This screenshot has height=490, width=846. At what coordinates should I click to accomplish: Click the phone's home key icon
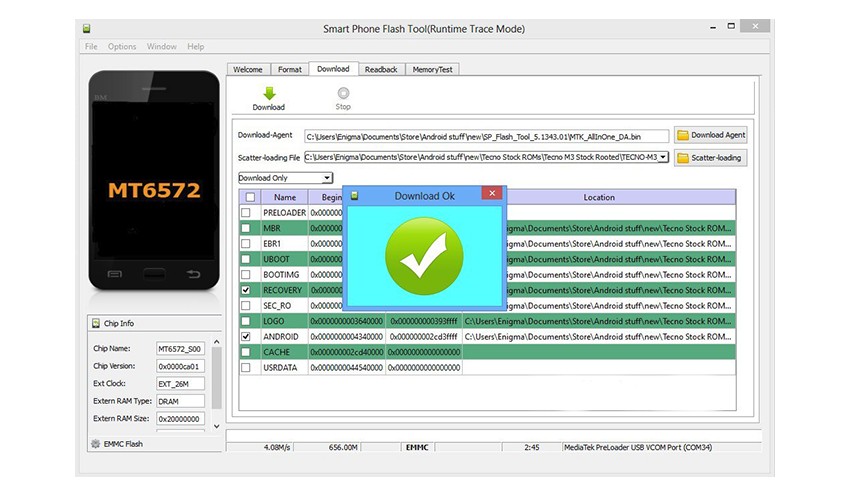154,274
